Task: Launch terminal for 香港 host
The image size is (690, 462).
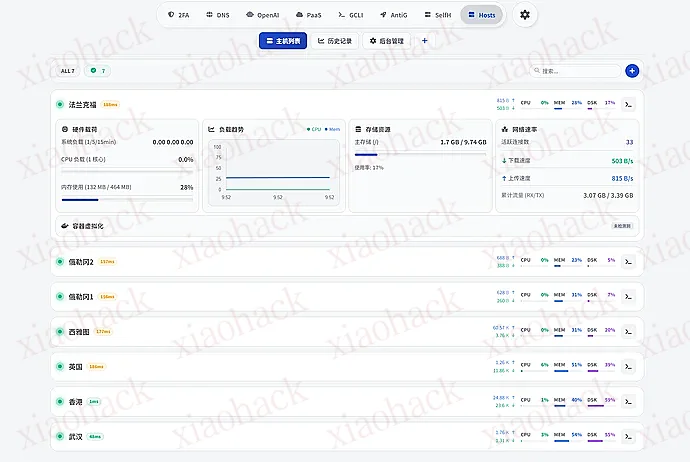Action: tap(629, 401)
